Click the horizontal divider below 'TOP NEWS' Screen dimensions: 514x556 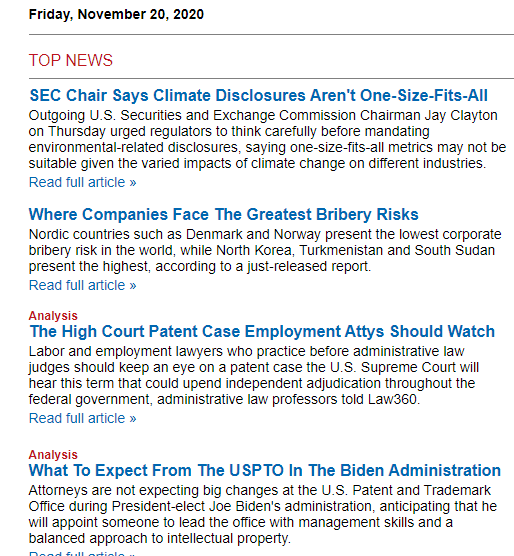click(271, 78)
